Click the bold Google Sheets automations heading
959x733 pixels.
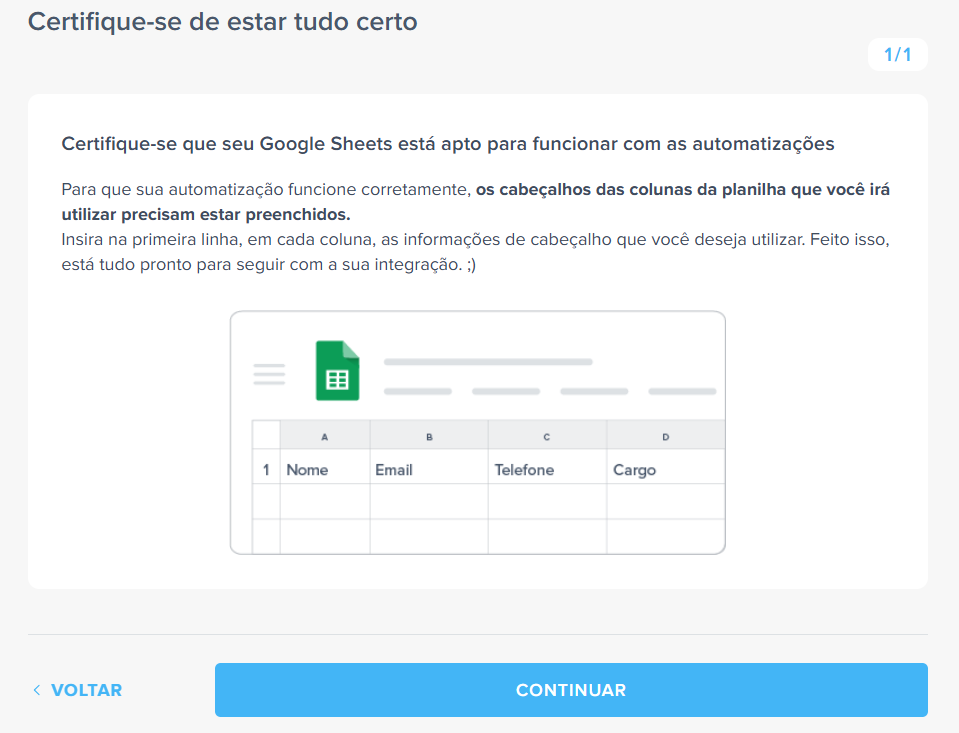click(448, 144)
